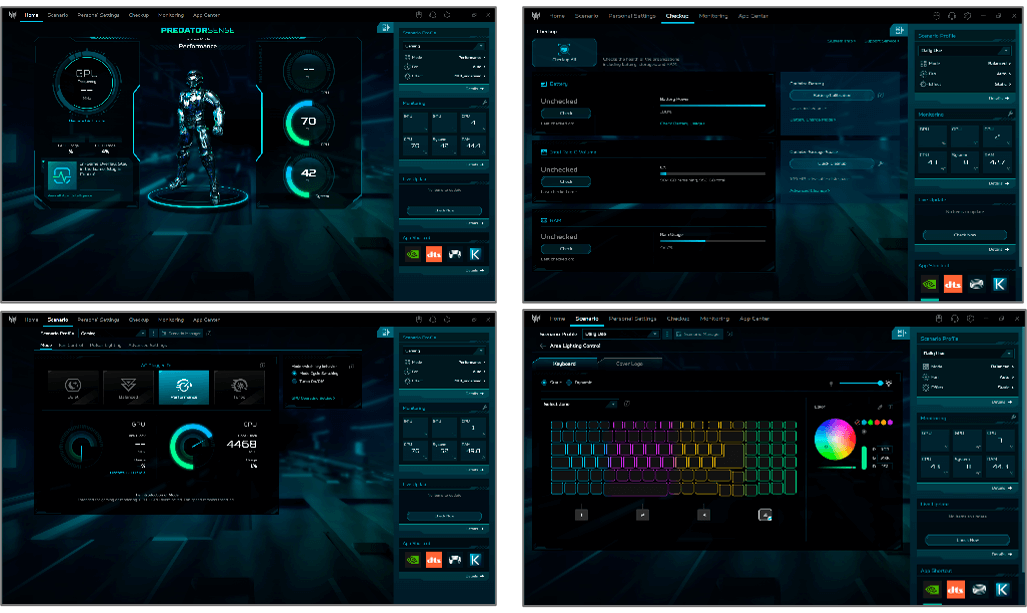Image resolution: width=1027 pixels, height=613 pixels.
Task: Select second mode-switch radio option in Scenario window
Action: [x=295, y=381]
